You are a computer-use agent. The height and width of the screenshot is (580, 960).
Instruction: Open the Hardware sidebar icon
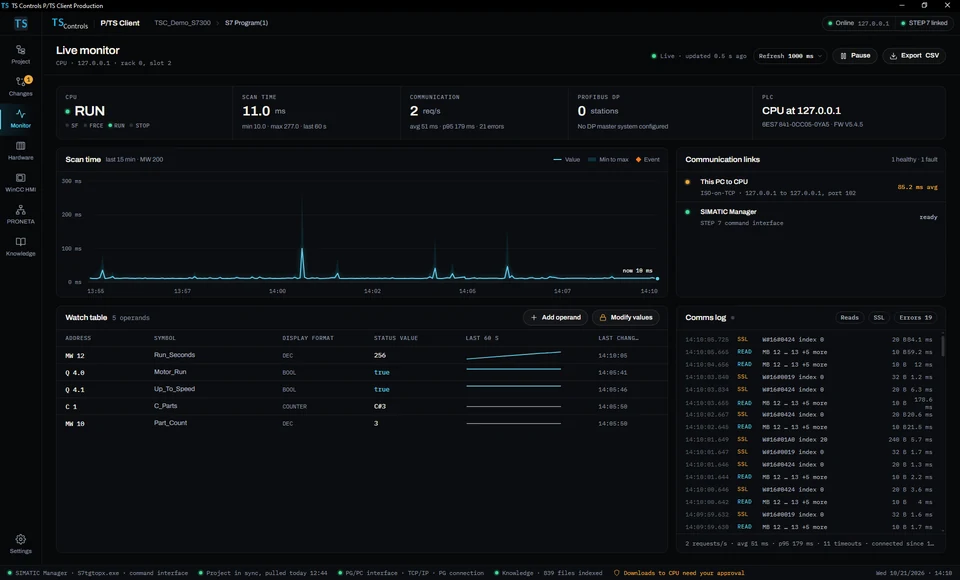pyautogui.click(x=20, y=150)
